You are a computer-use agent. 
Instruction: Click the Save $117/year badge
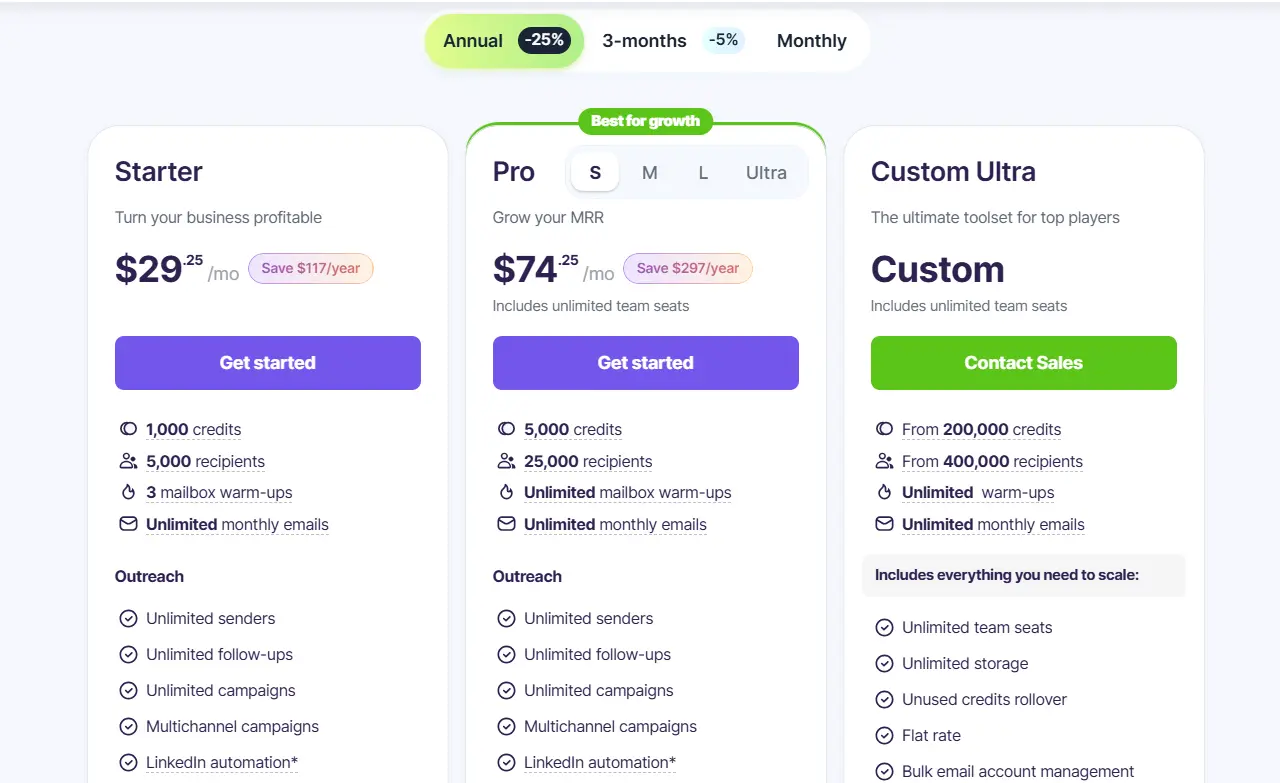310,268
